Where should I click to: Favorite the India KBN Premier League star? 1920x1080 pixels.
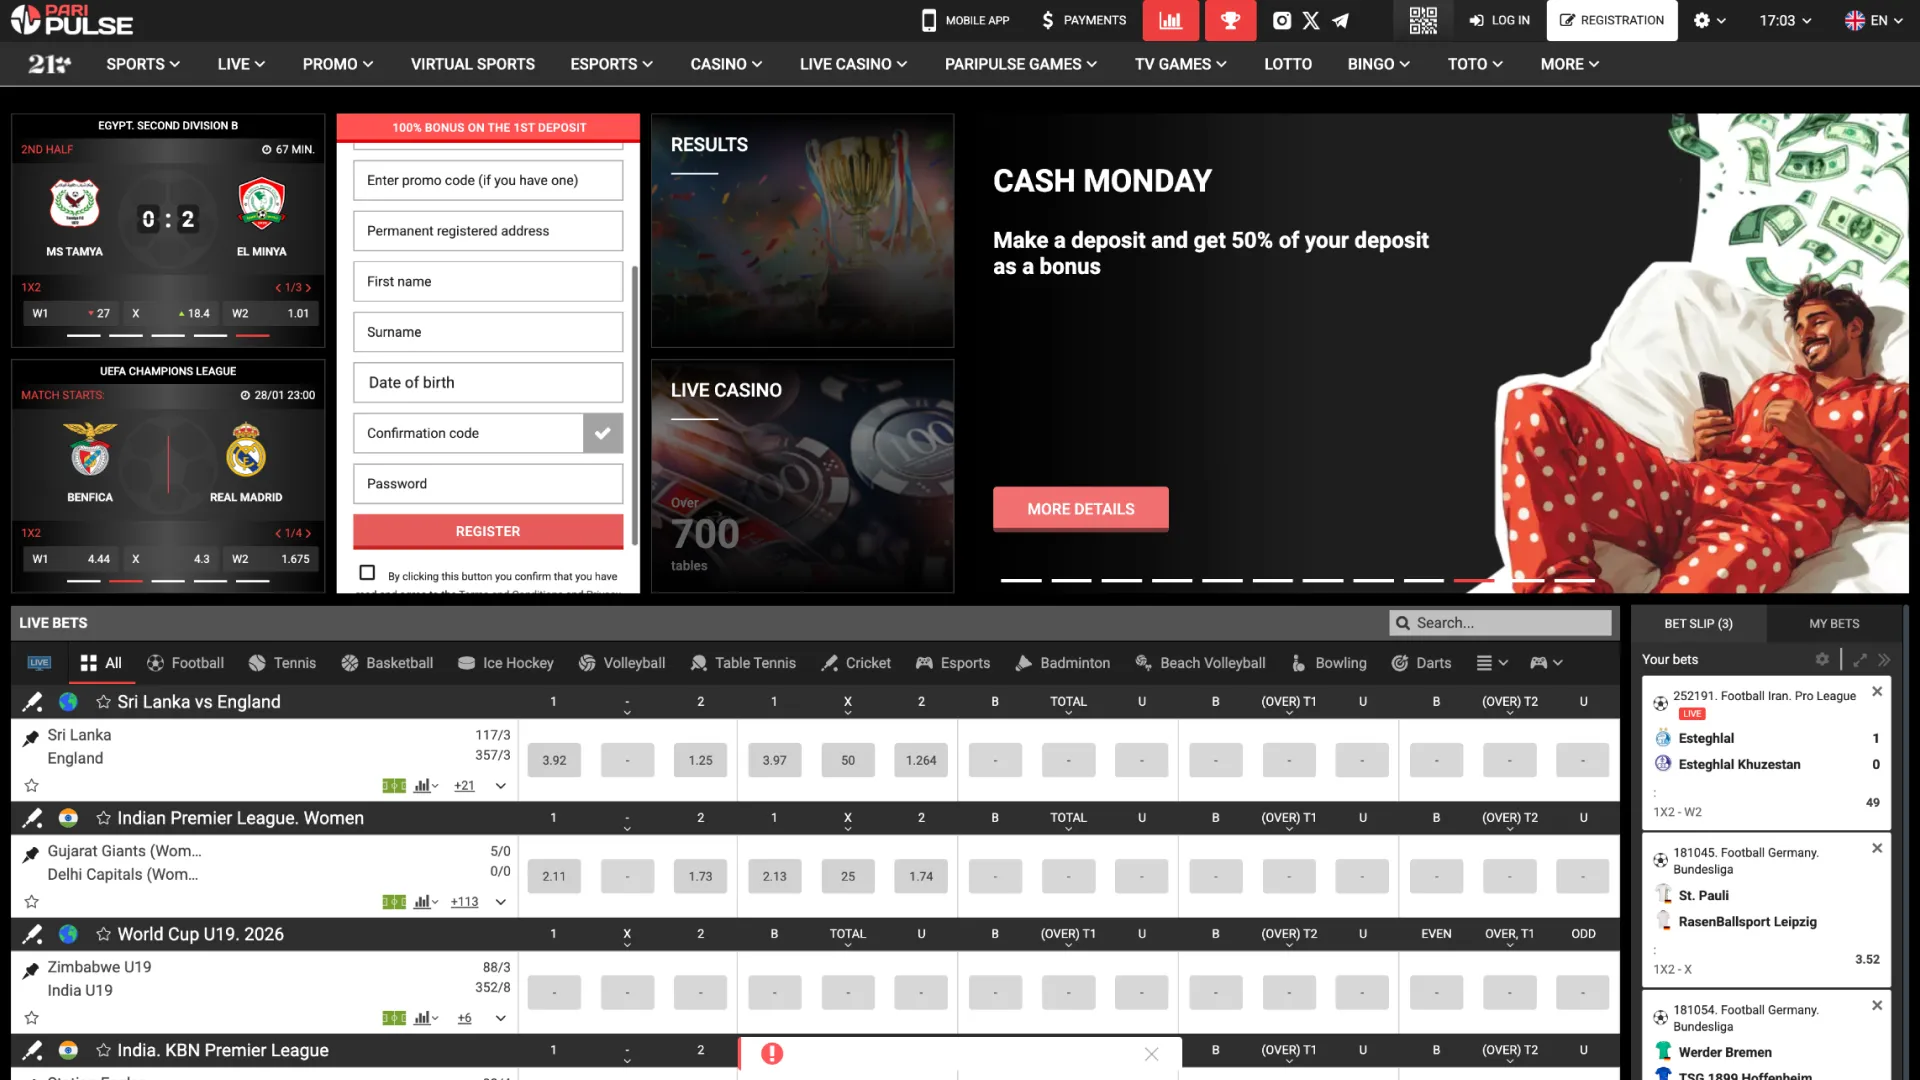tap(103, 1050)
